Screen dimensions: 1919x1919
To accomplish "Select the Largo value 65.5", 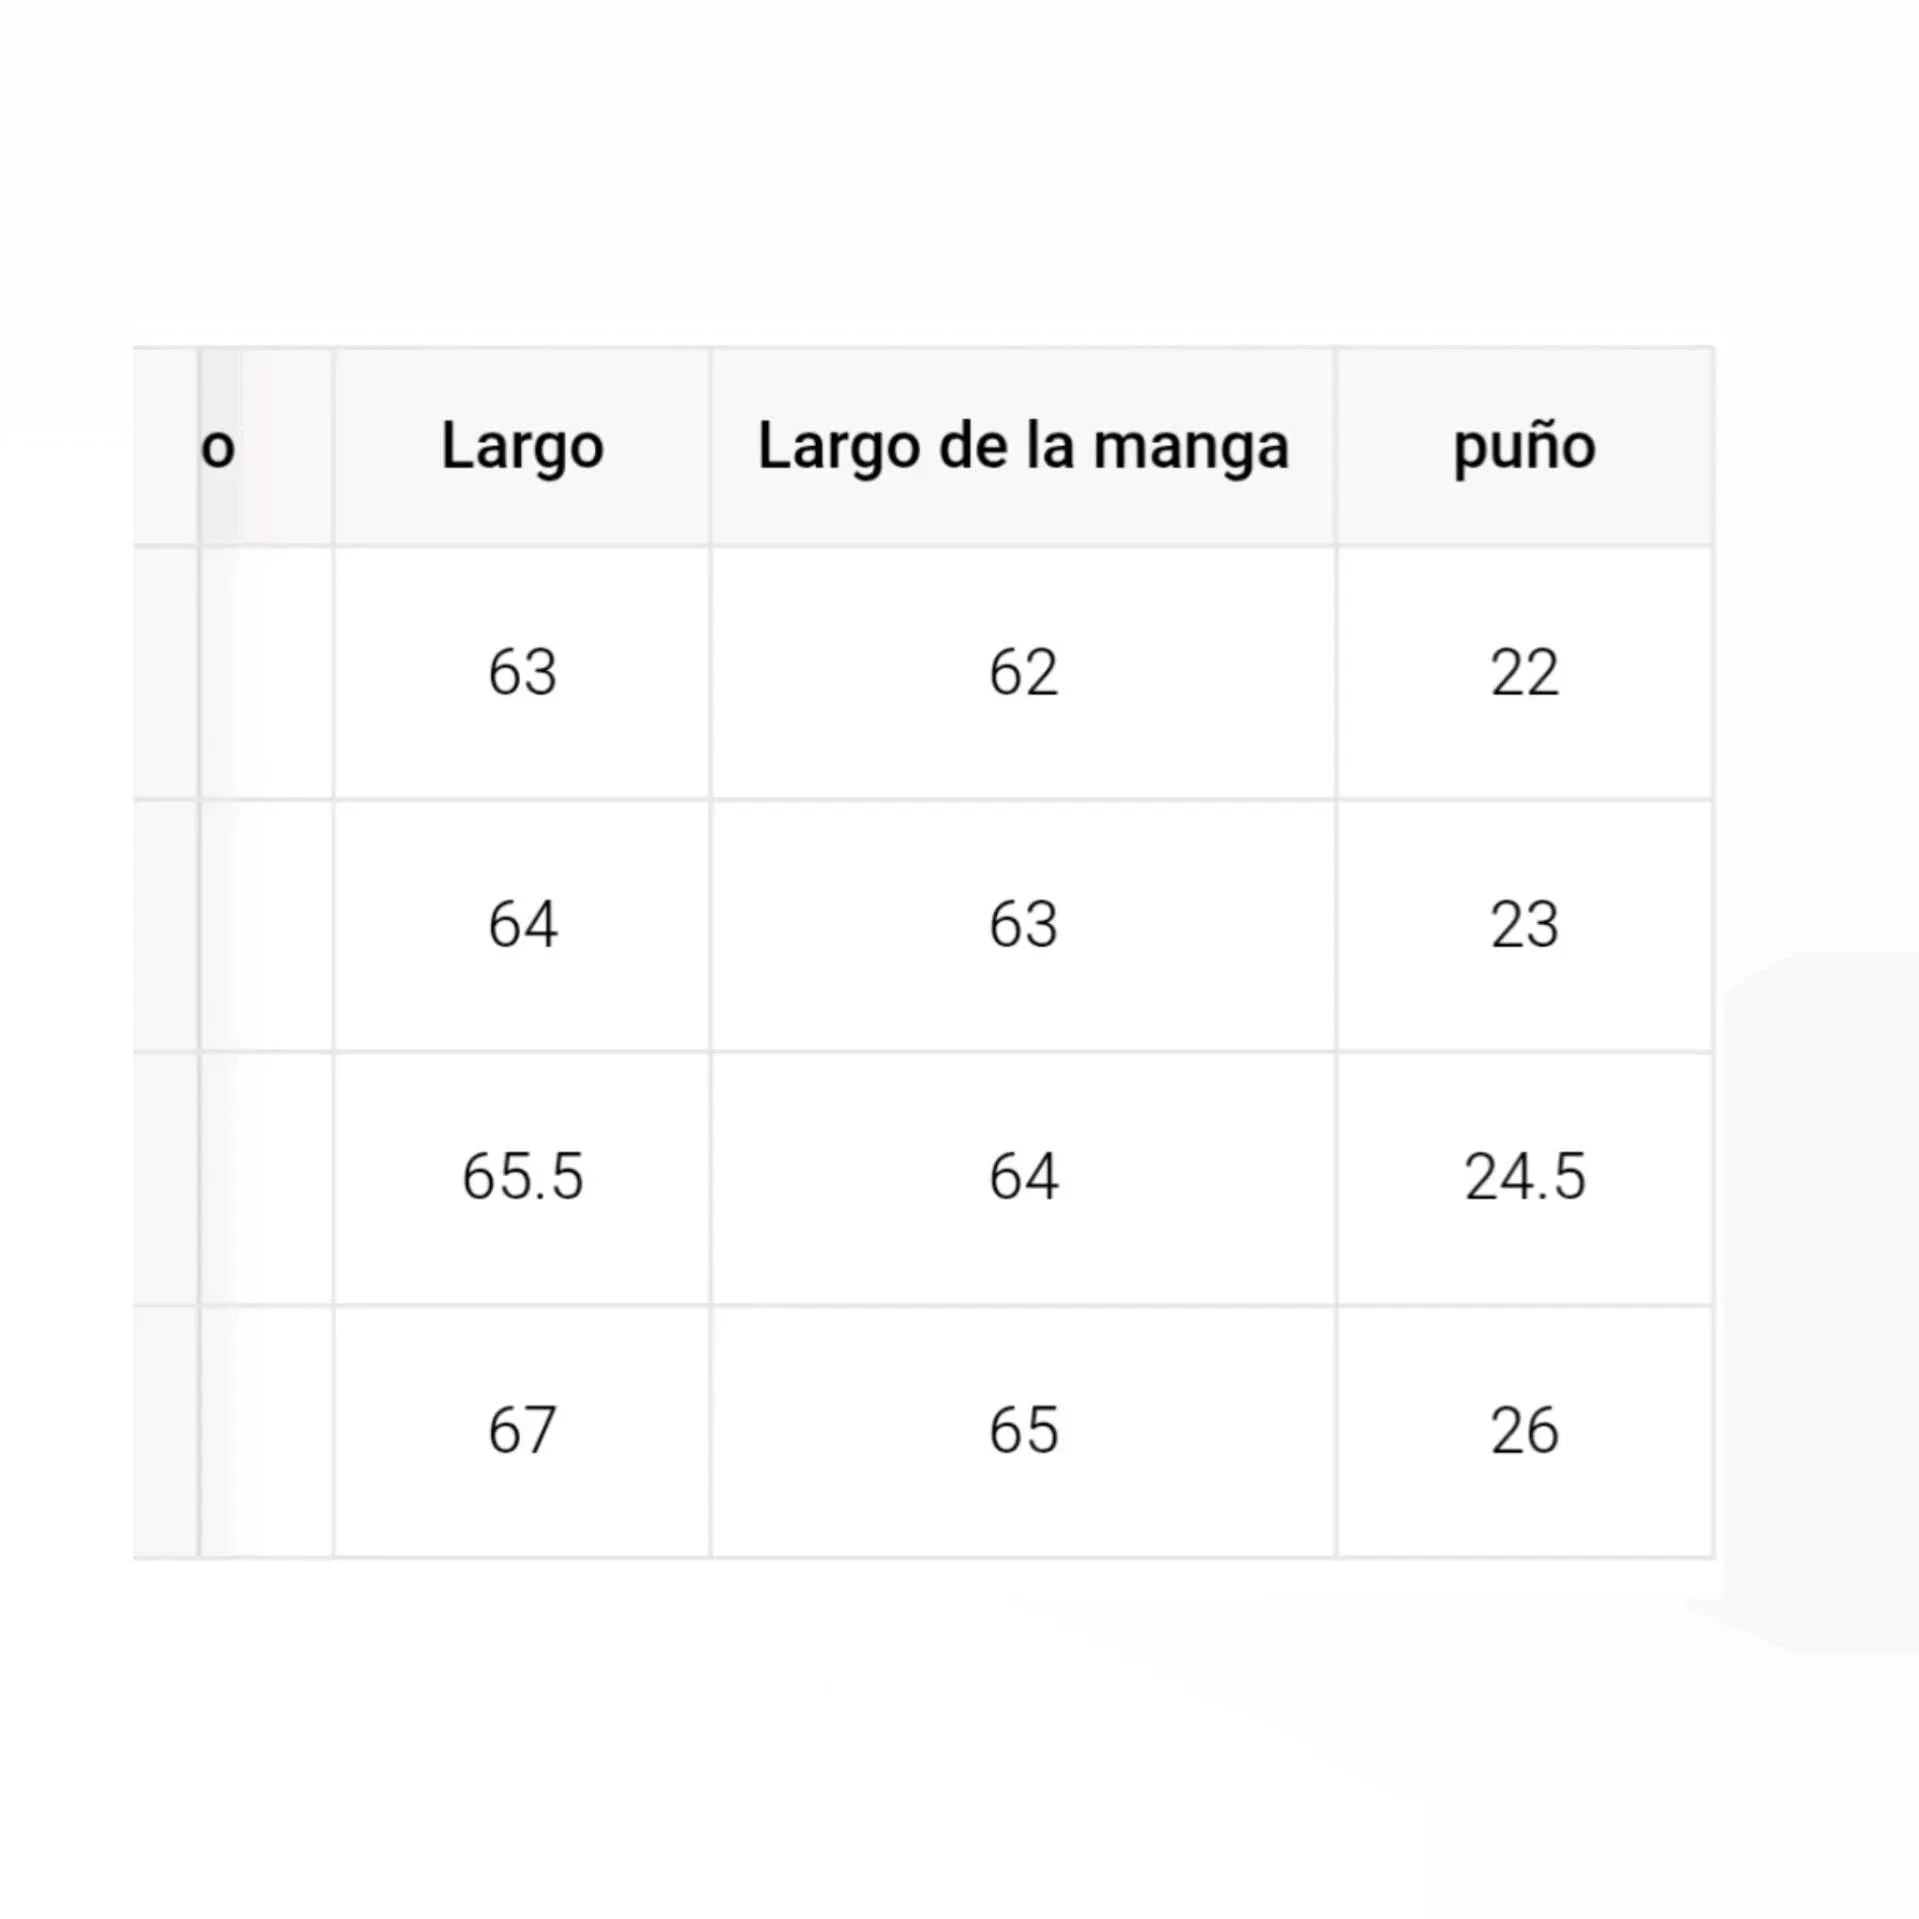I will tap(522, 1176).
